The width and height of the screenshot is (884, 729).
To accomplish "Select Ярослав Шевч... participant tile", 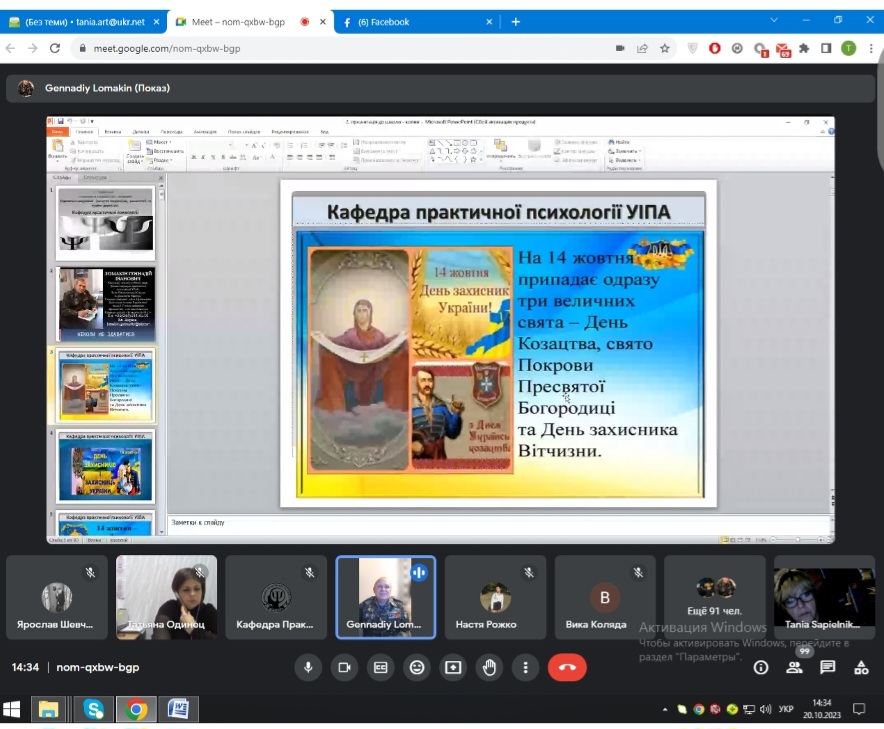I will point(57,597).
